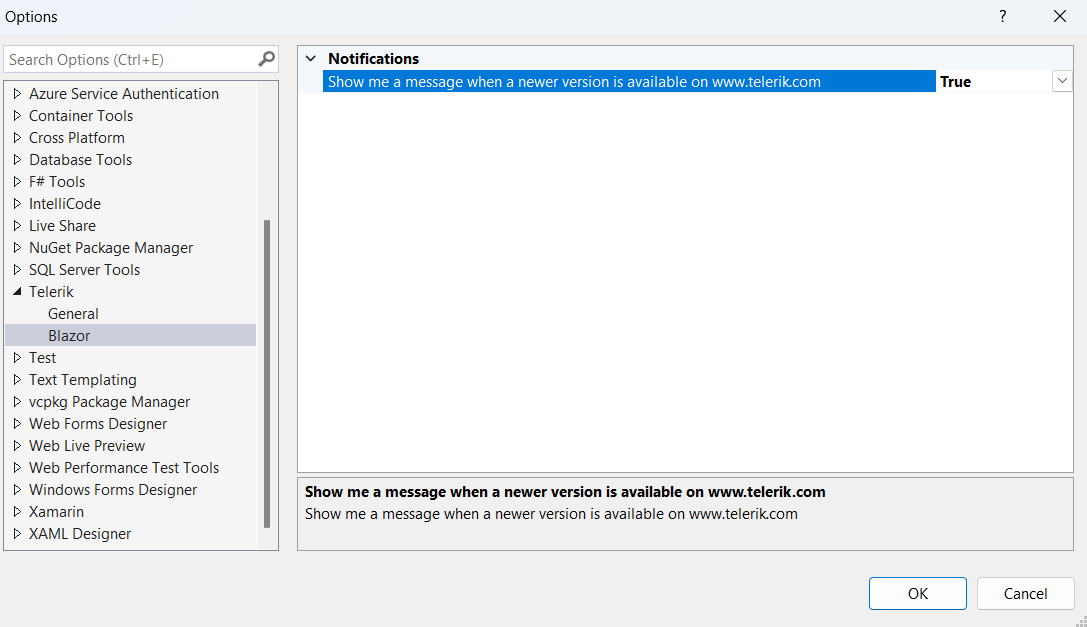Select the Container Tools label
Screen dimensions: 1087x627
click(80, 116)
